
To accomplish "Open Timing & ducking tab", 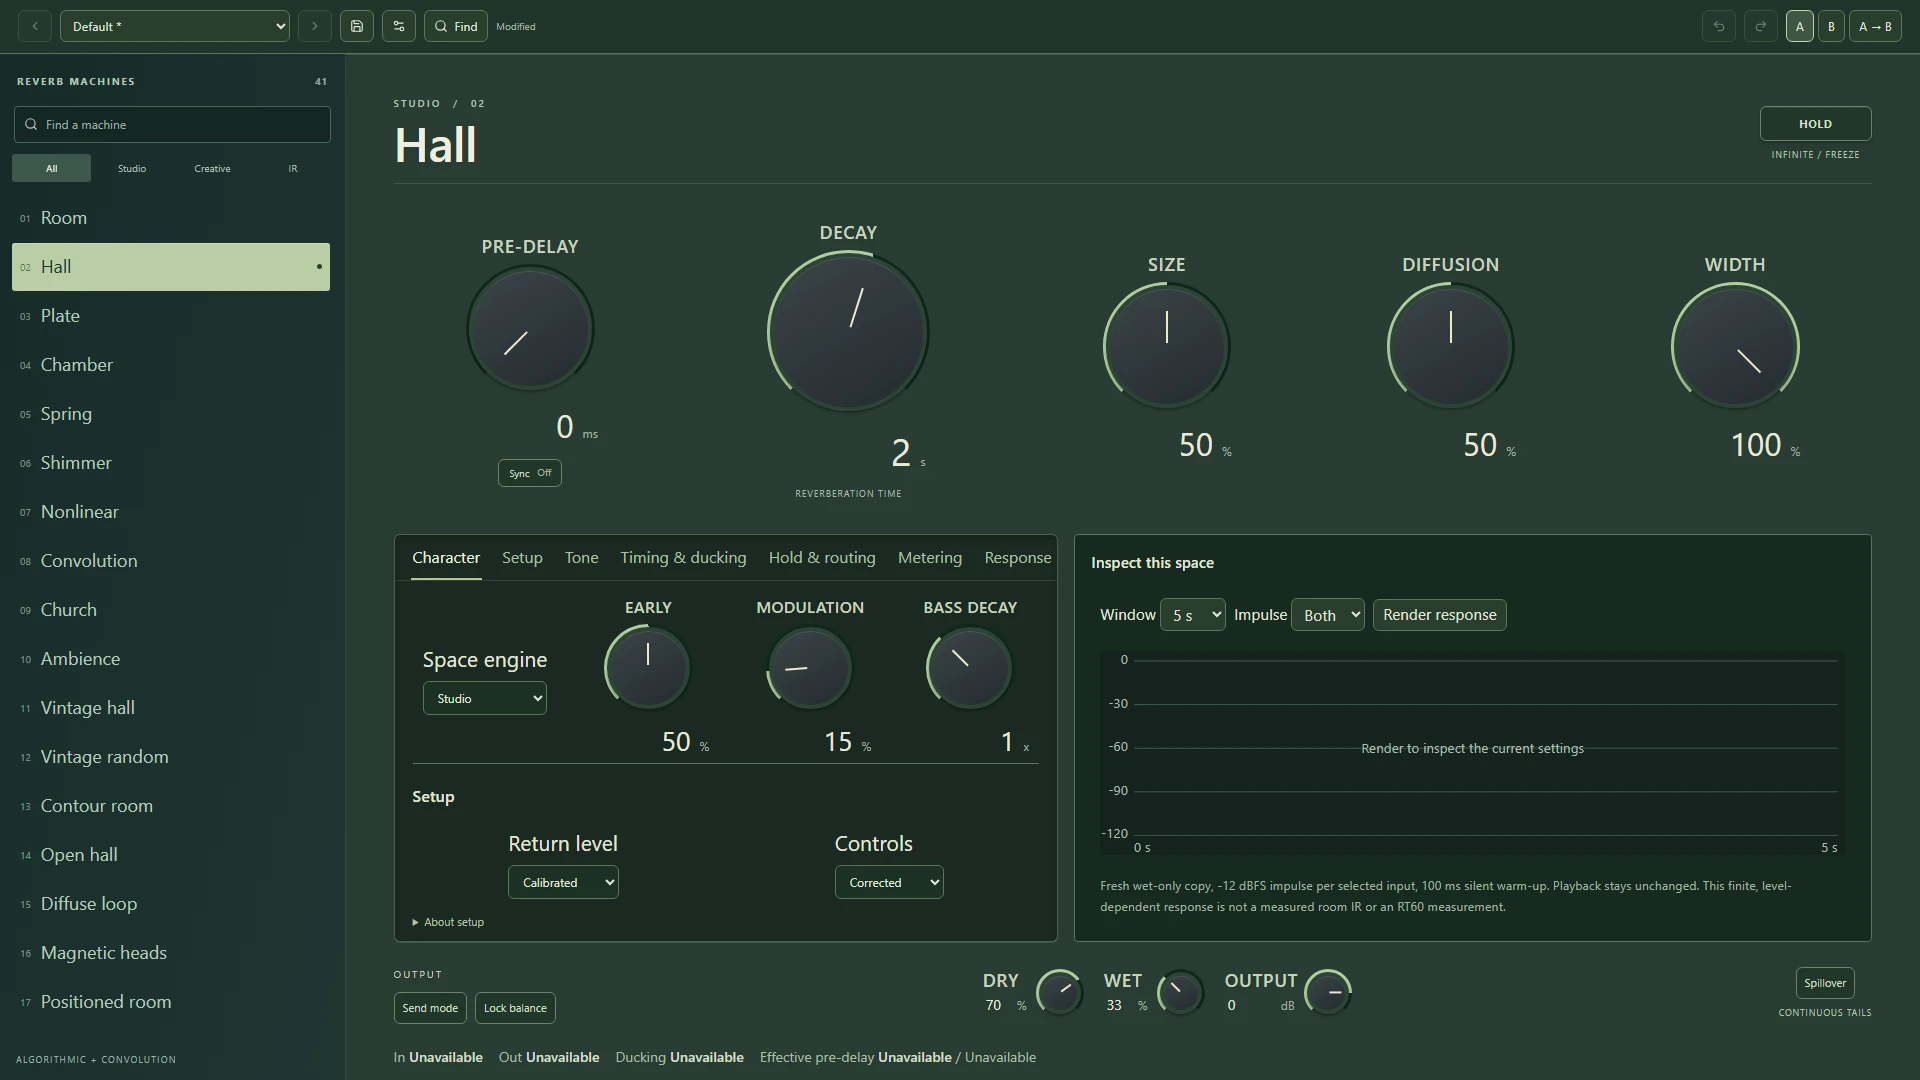I will [683, 558].
